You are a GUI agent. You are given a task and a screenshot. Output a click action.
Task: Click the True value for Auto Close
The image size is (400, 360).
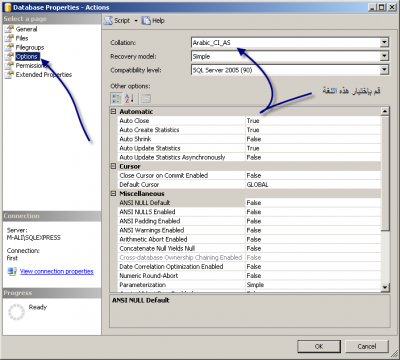point(253,121)
